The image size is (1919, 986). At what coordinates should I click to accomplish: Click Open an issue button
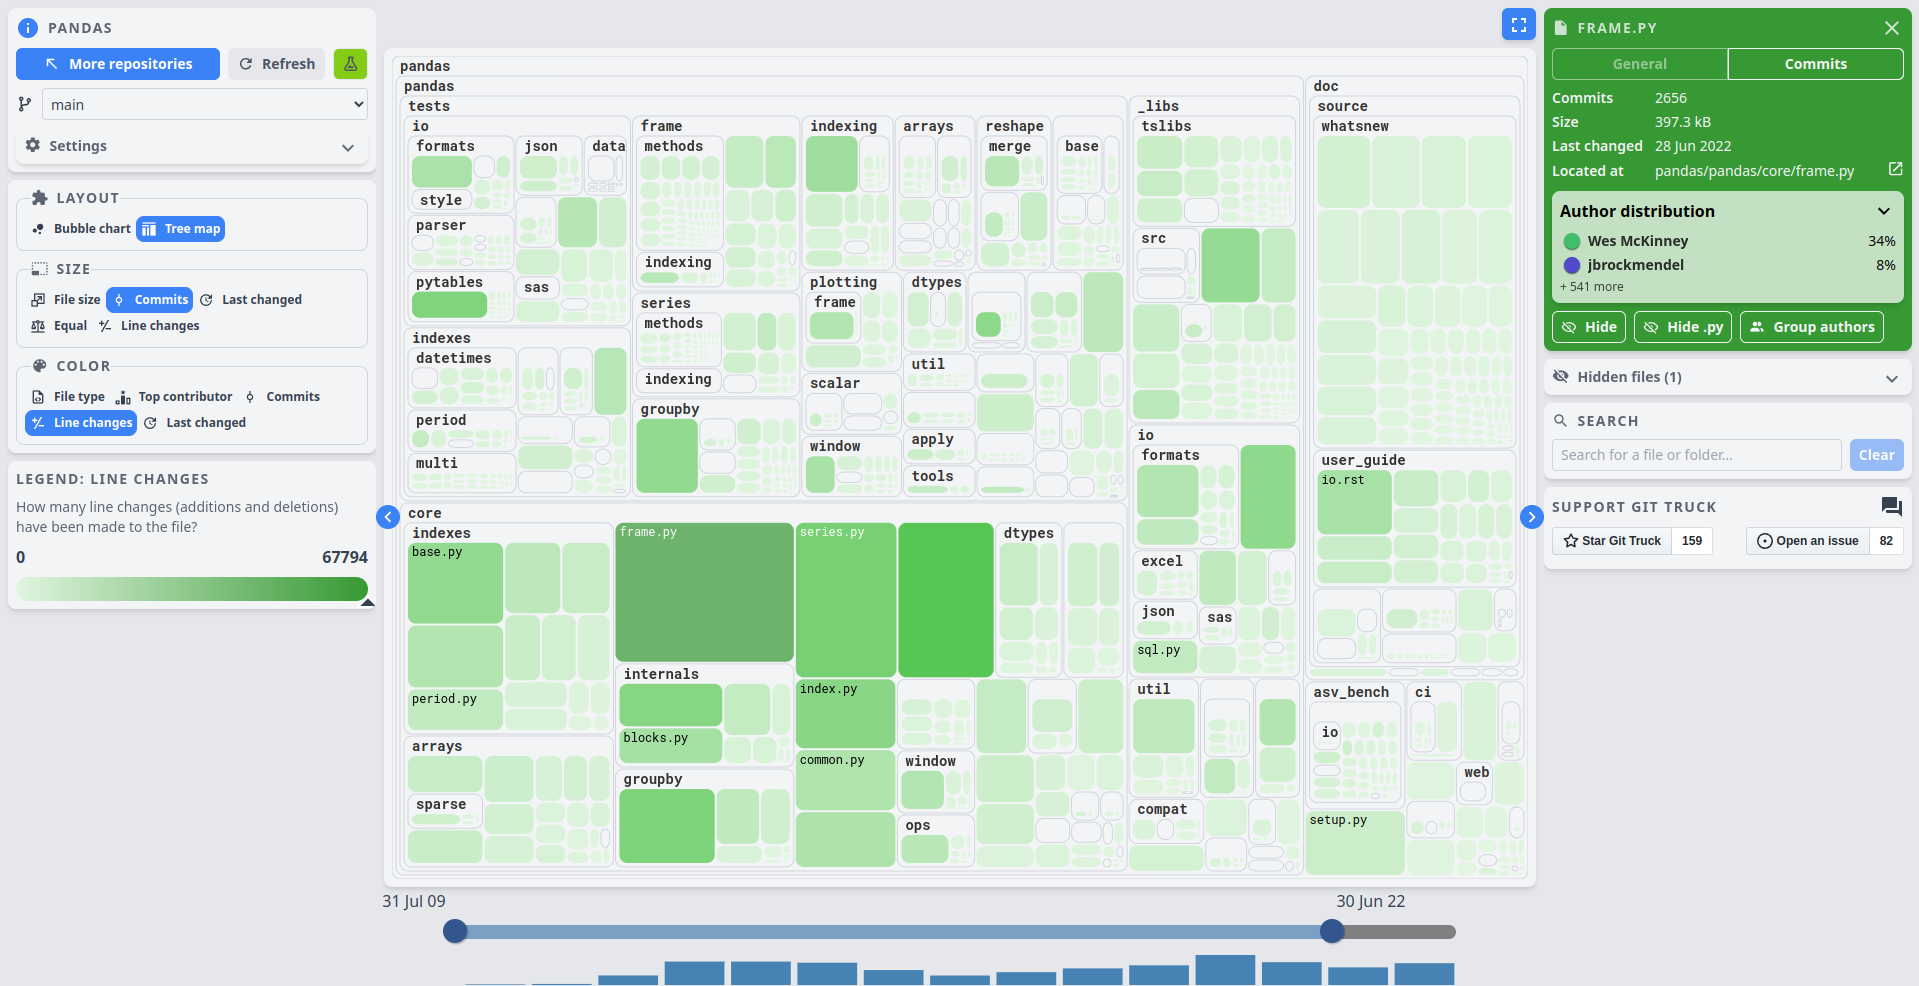(x=1807, y=541)
